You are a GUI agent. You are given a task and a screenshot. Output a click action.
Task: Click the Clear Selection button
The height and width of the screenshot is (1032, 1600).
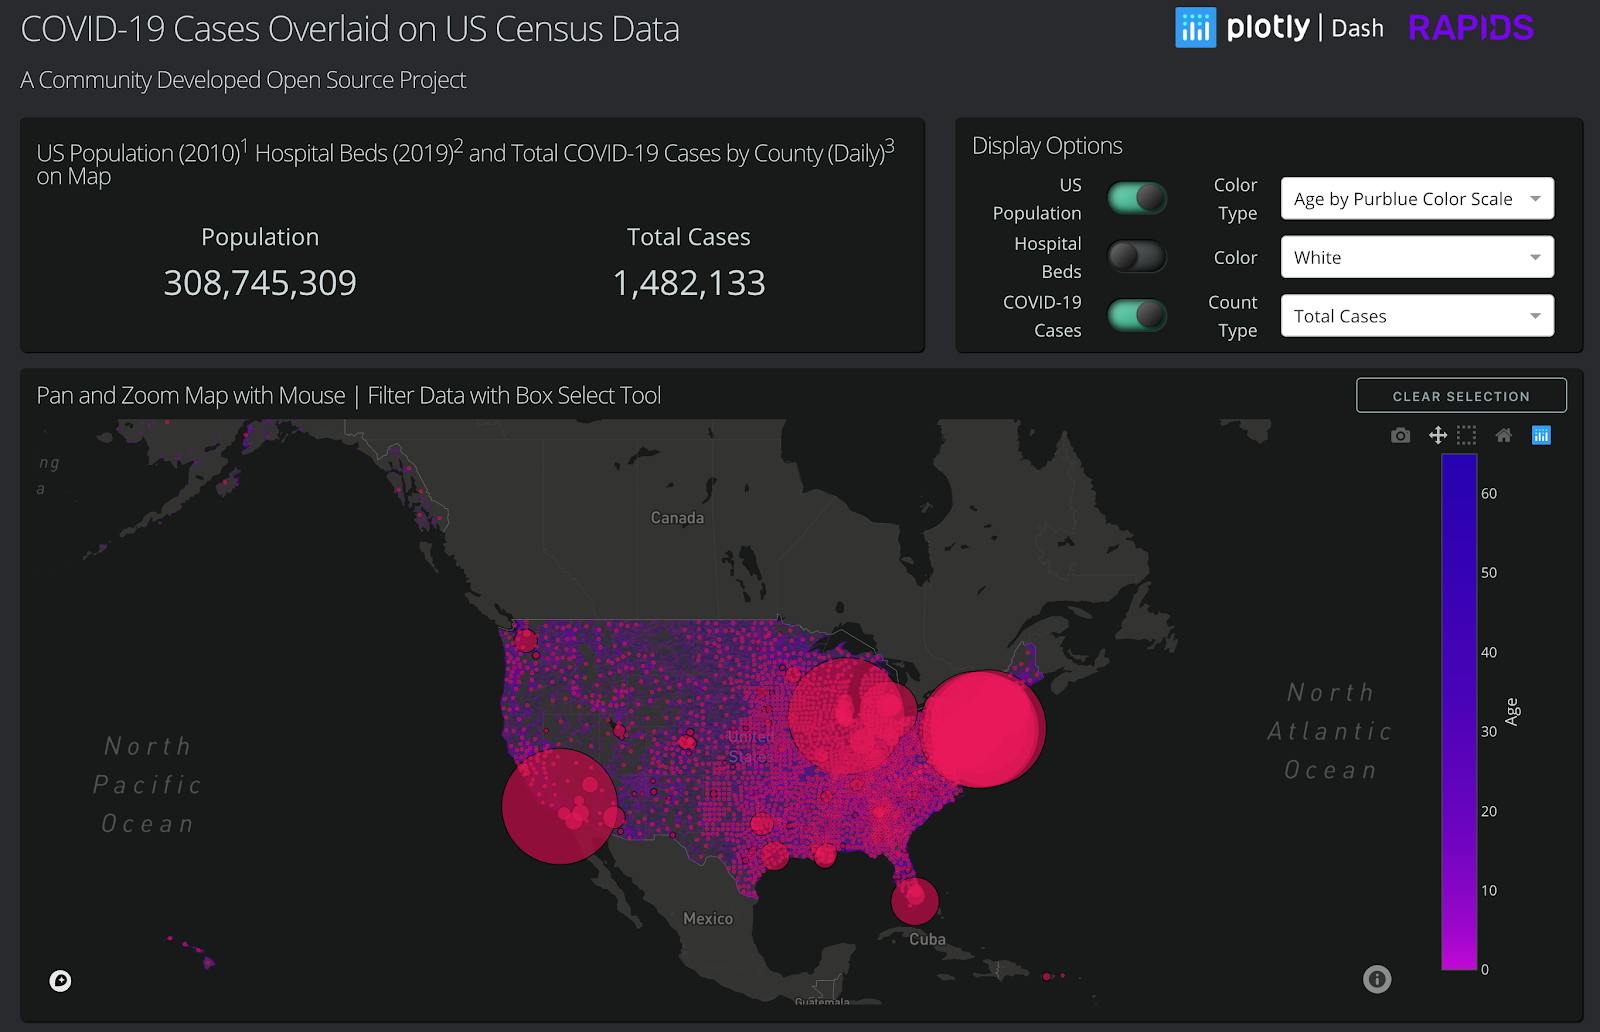[1461, 396]
